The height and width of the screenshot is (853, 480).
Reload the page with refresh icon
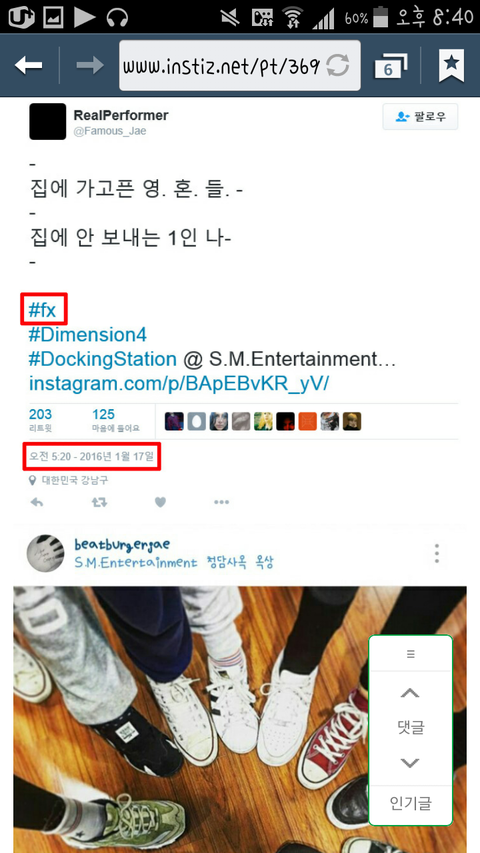point(338,66)
